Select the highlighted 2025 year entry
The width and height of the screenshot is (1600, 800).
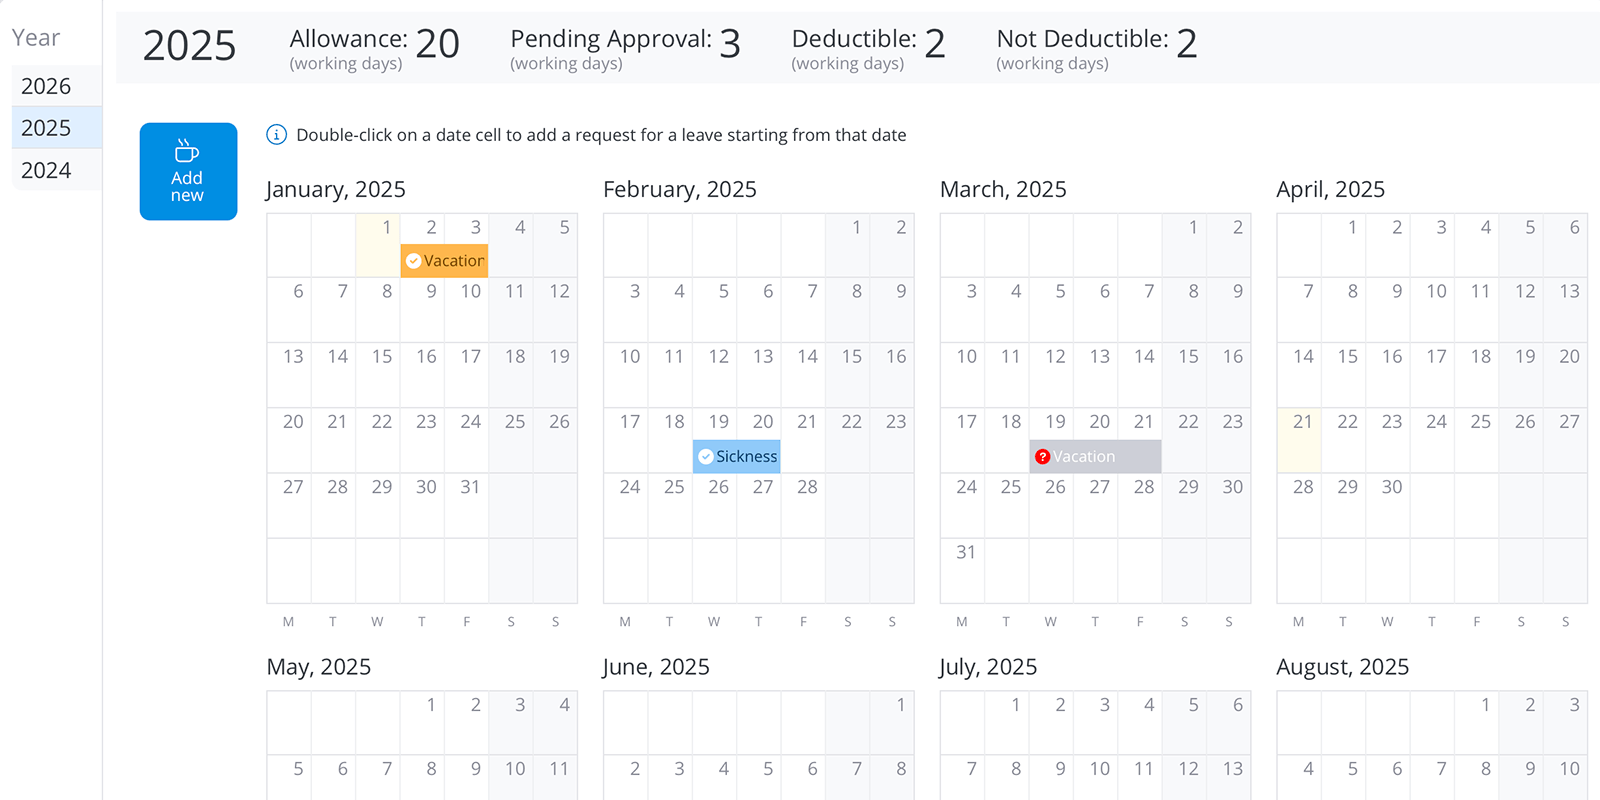[x=46, y=128]
